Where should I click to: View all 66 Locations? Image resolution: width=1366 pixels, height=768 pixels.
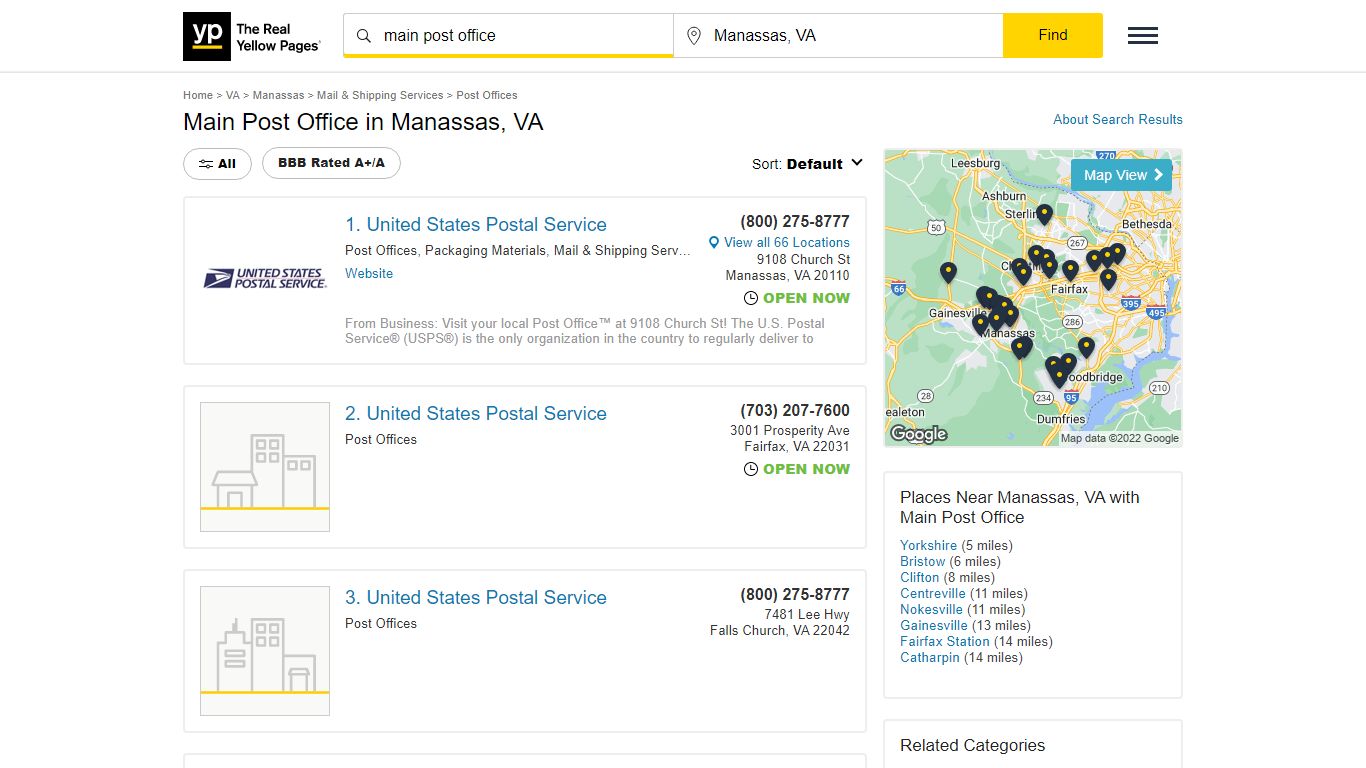pos(787,243)
